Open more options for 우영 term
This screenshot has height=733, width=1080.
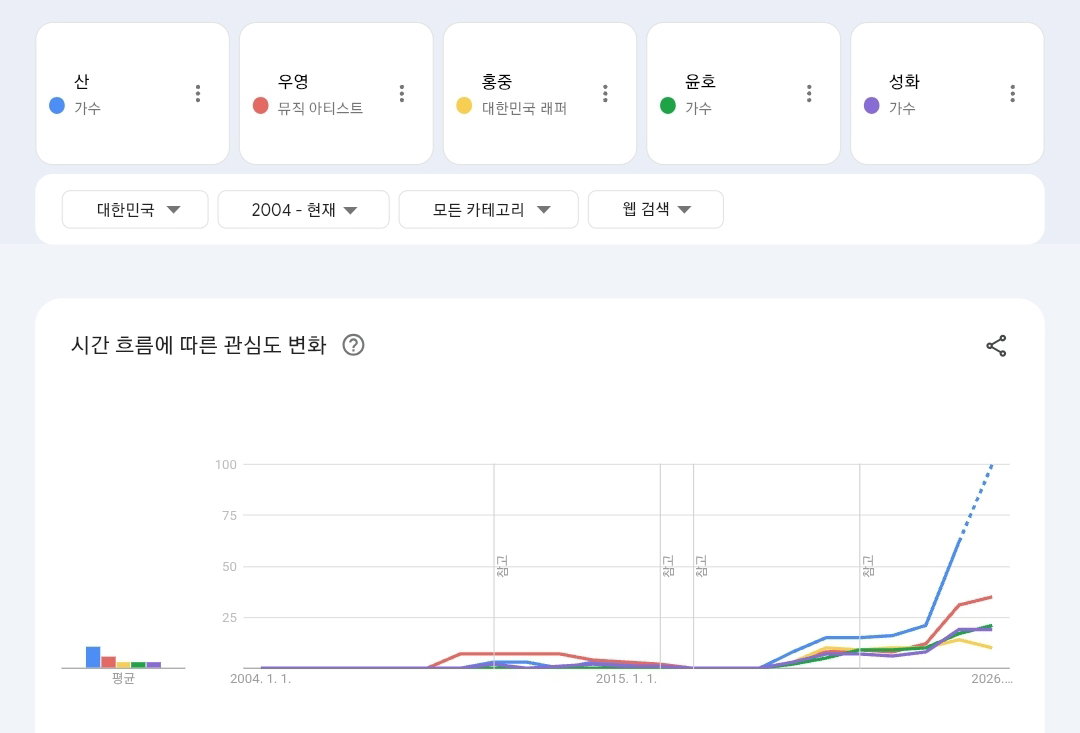point(402,94)
